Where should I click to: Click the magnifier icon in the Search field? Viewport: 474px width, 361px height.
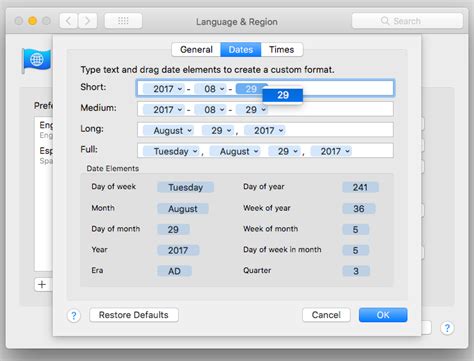385,21
